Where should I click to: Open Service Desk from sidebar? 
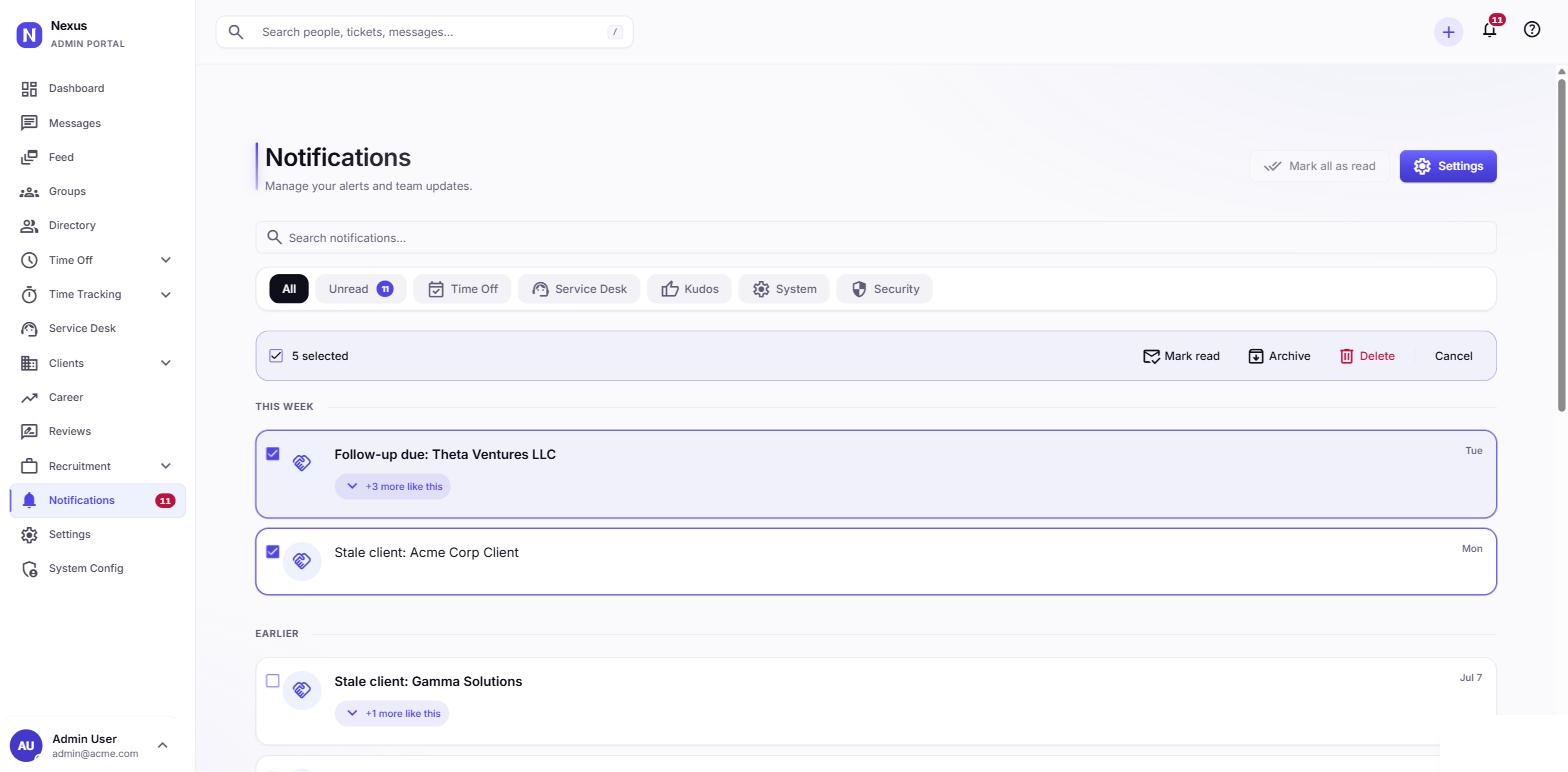(97, 328)
